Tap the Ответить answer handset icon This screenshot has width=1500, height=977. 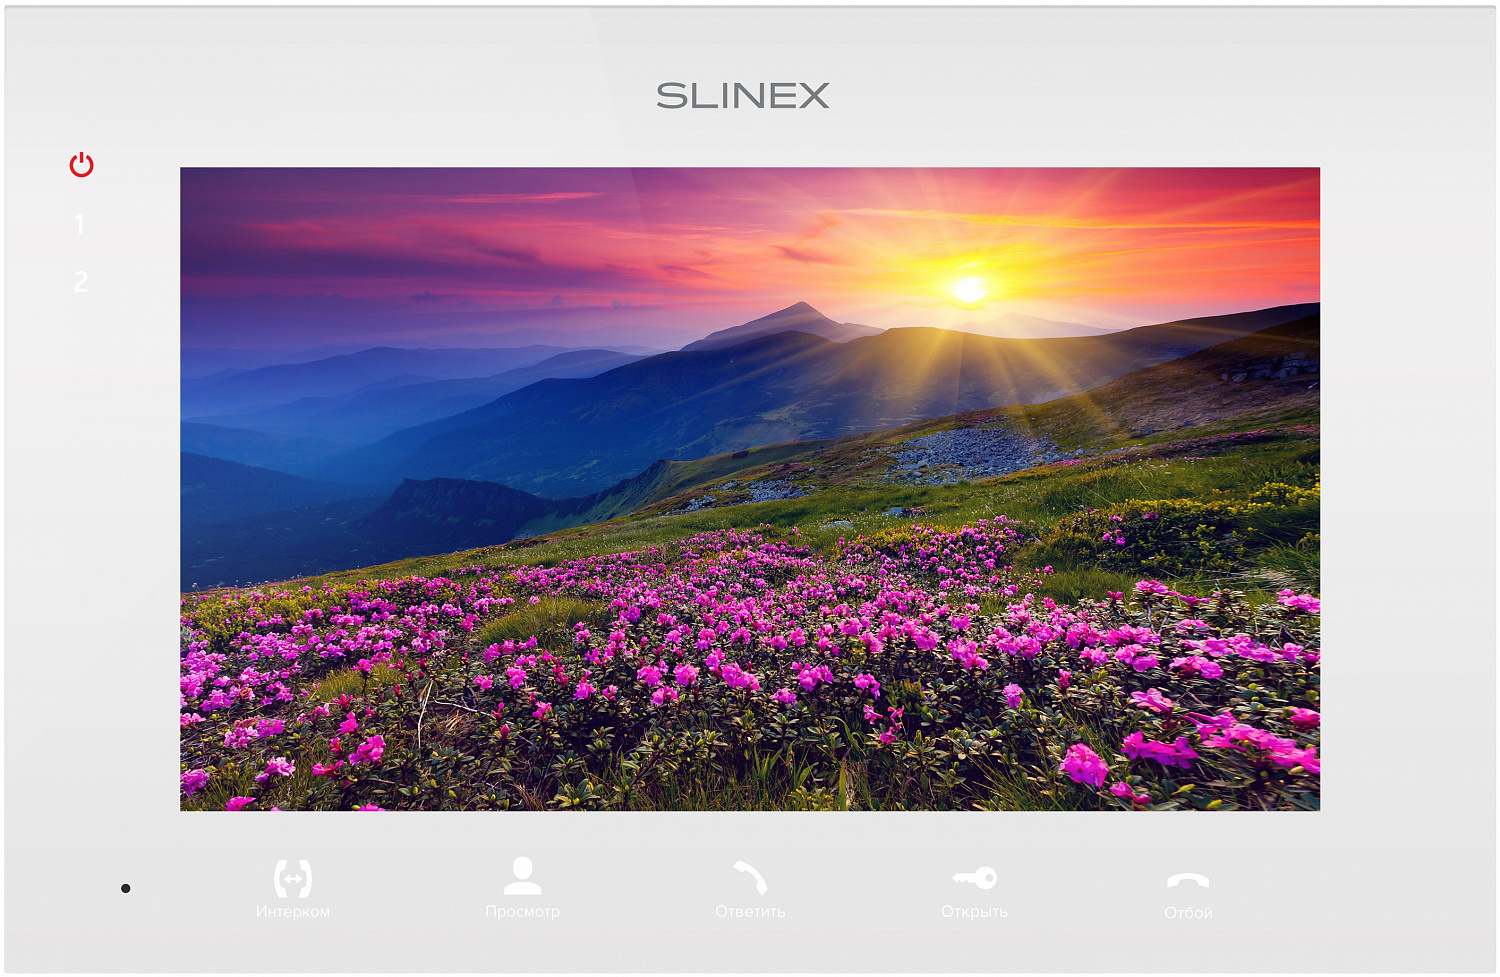749,877
